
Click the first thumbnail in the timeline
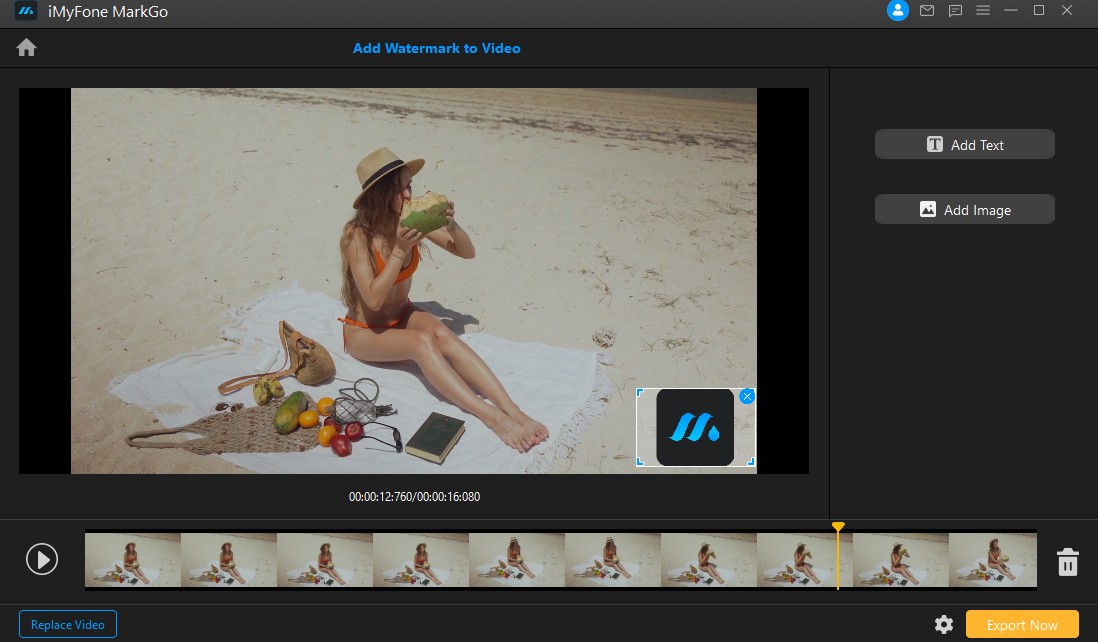coord(133,559)
